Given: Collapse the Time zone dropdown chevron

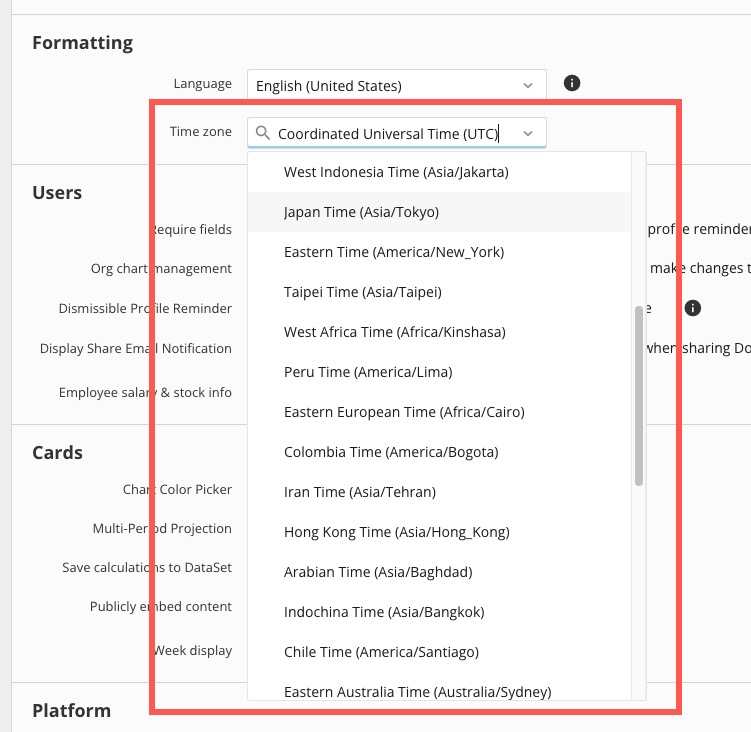Looking at the screenshot, I should (x=528, y=133).
